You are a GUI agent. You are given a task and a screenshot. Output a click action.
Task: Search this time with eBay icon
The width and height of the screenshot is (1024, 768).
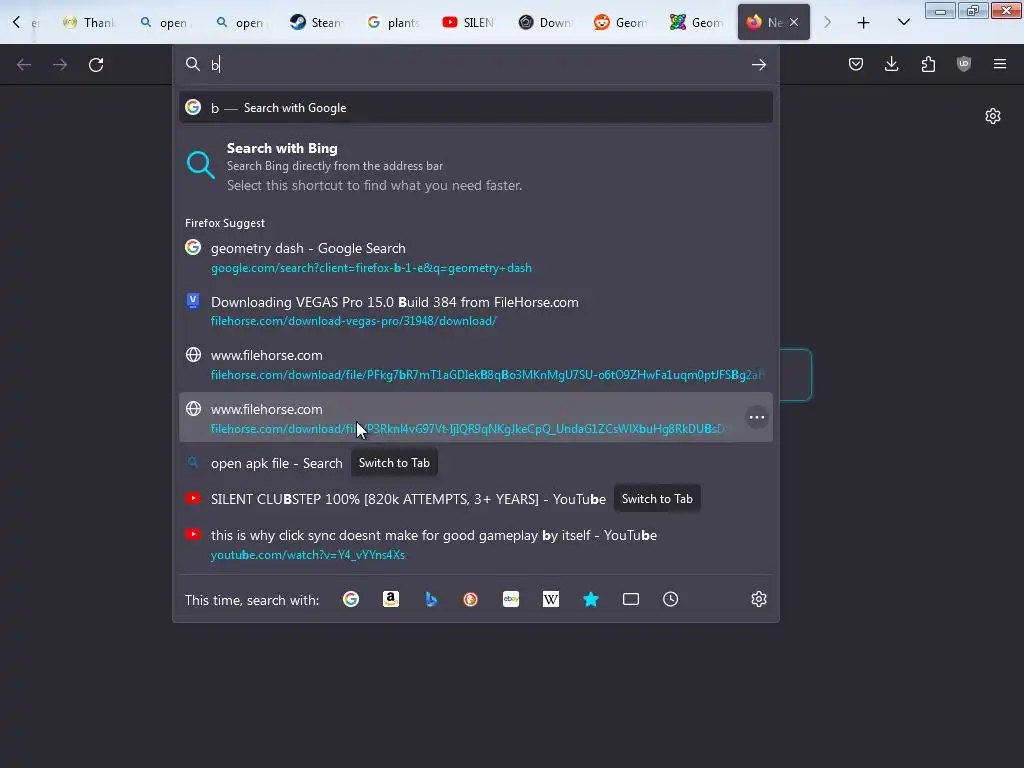511,599
